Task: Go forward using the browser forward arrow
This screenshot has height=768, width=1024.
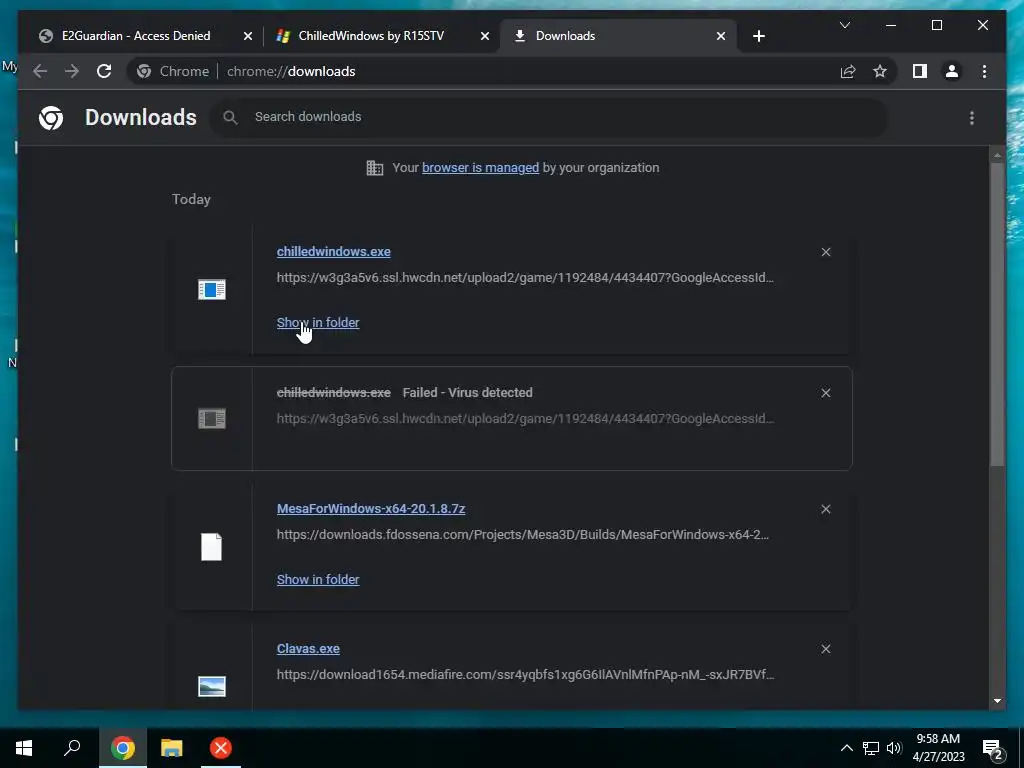Action: [72, 71]
